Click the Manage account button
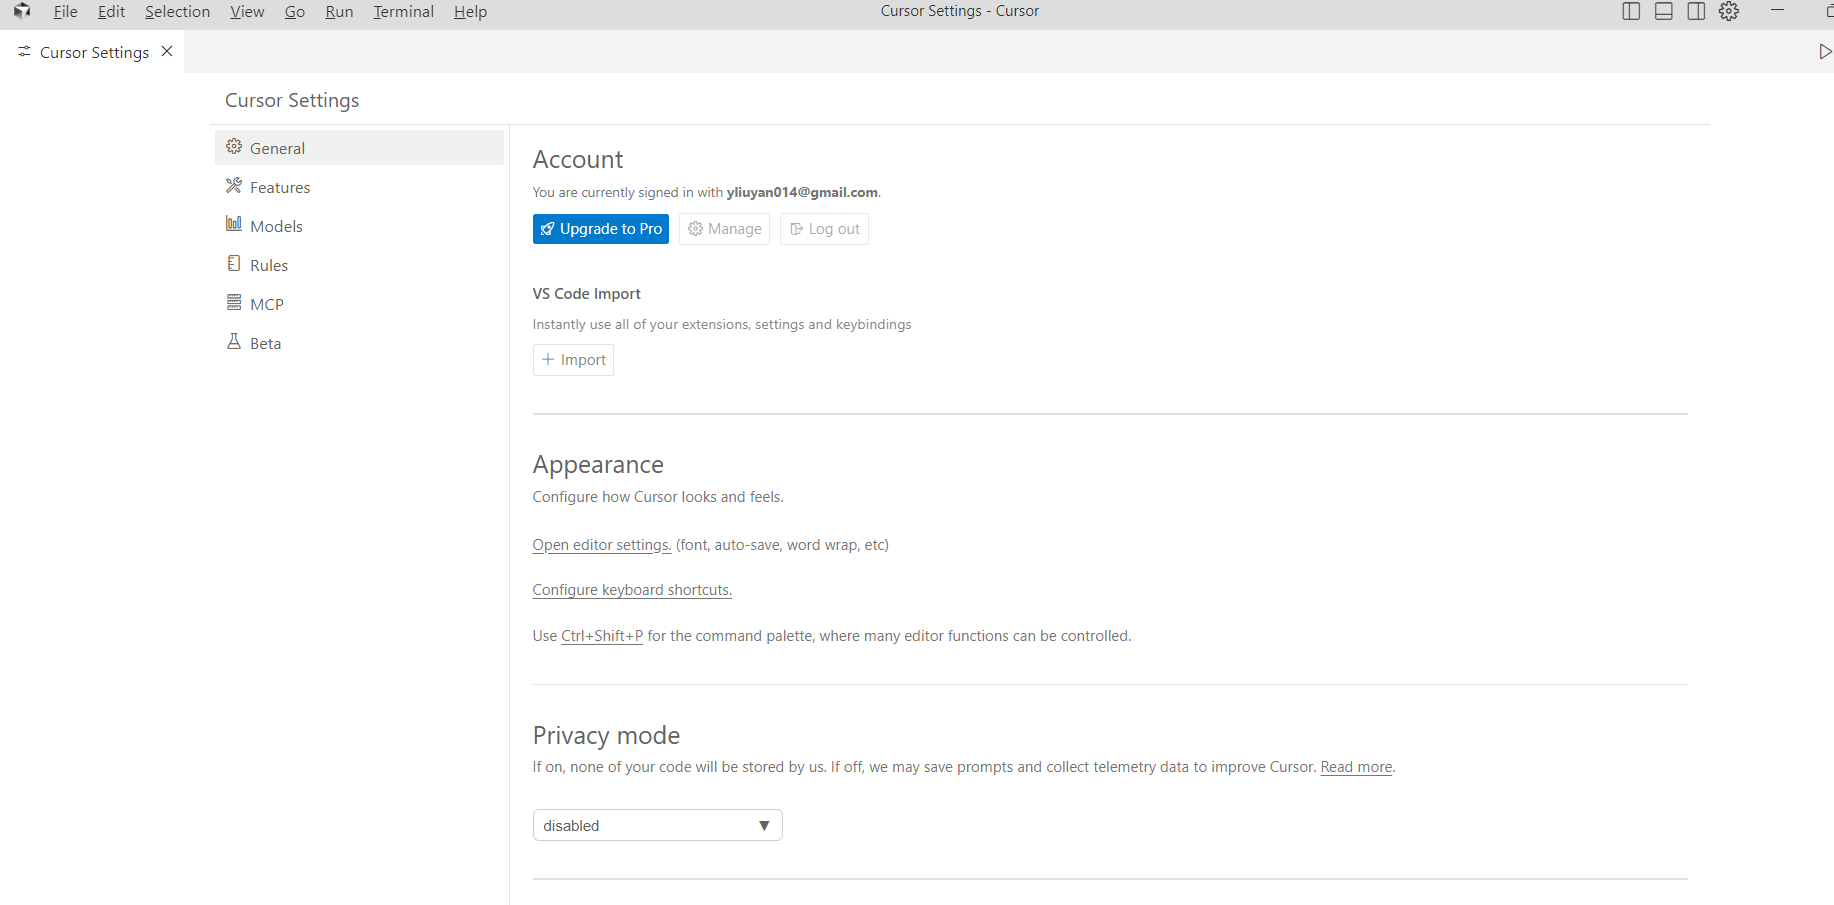 click(x=725, y=229)
